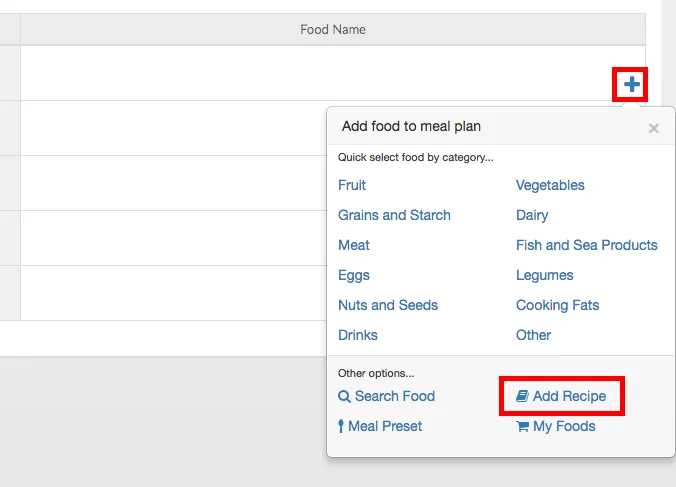Close the Add food popover

[653, 128]
